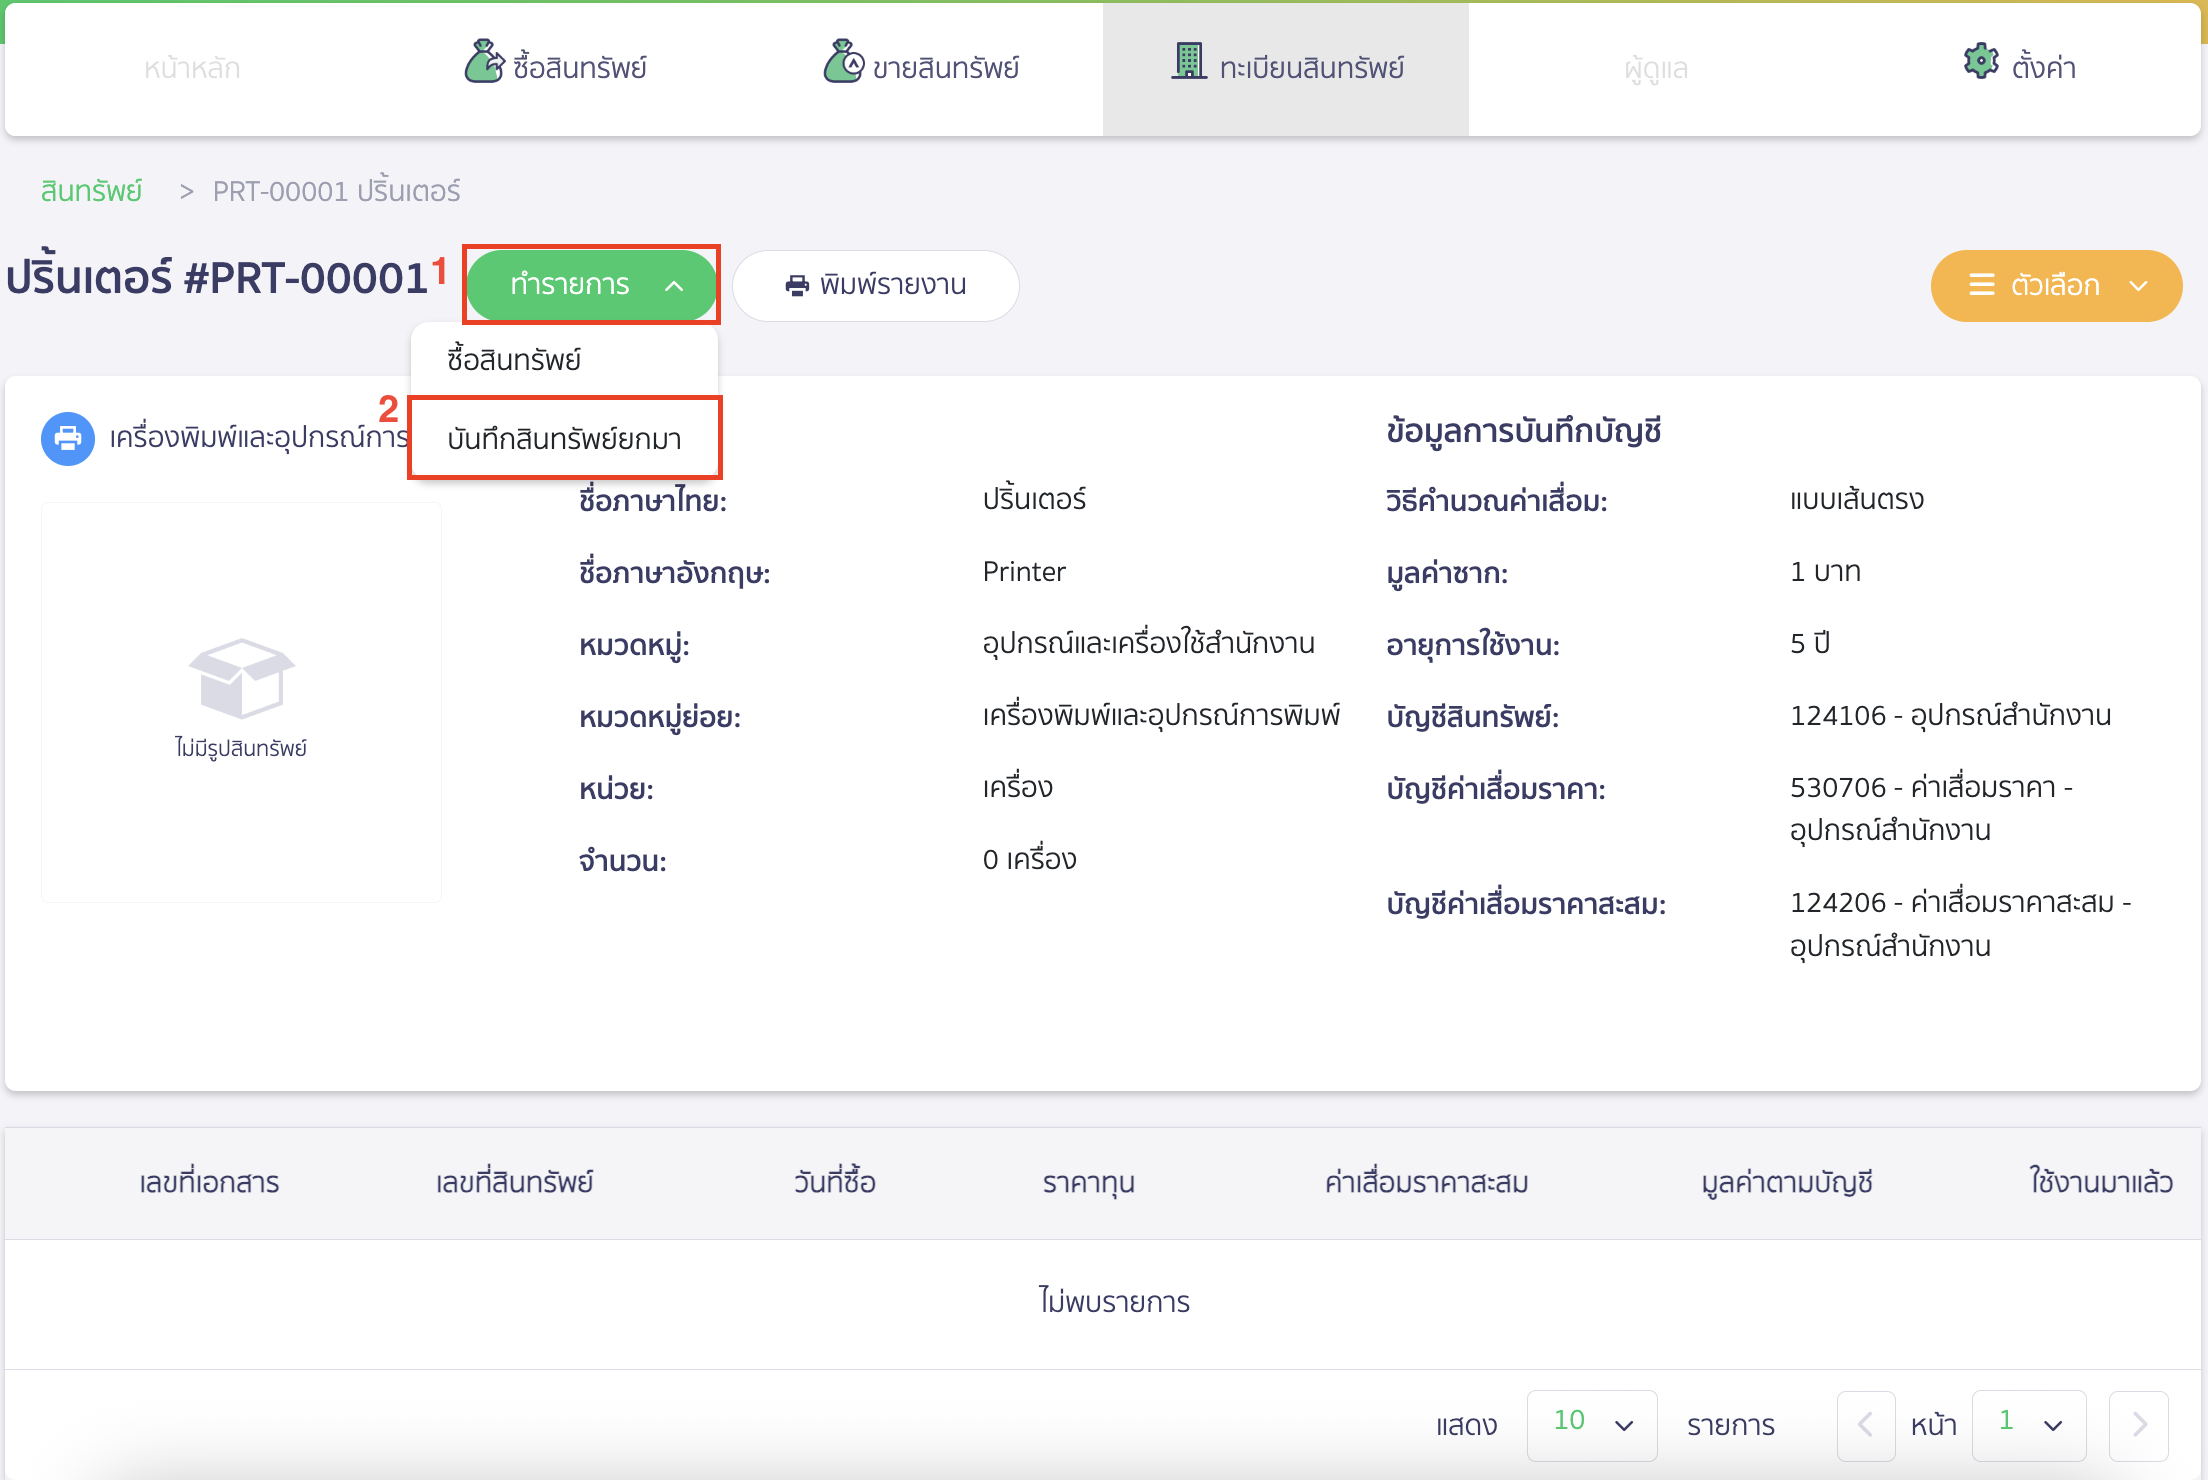Click the 530706 depreciation account value

[x=1931, y=809]
